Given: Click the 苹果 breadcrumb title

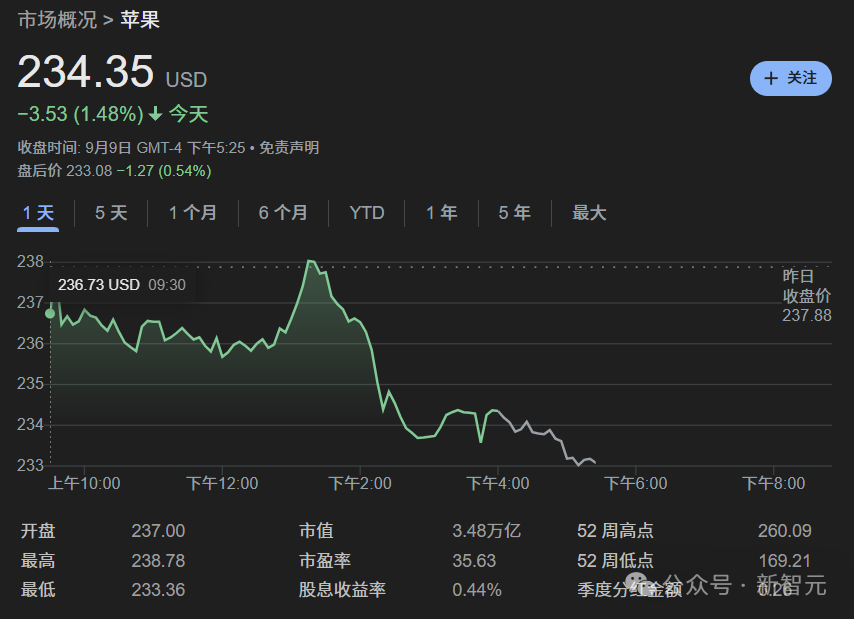Looking at the screenshot, I should coord(140,20).
